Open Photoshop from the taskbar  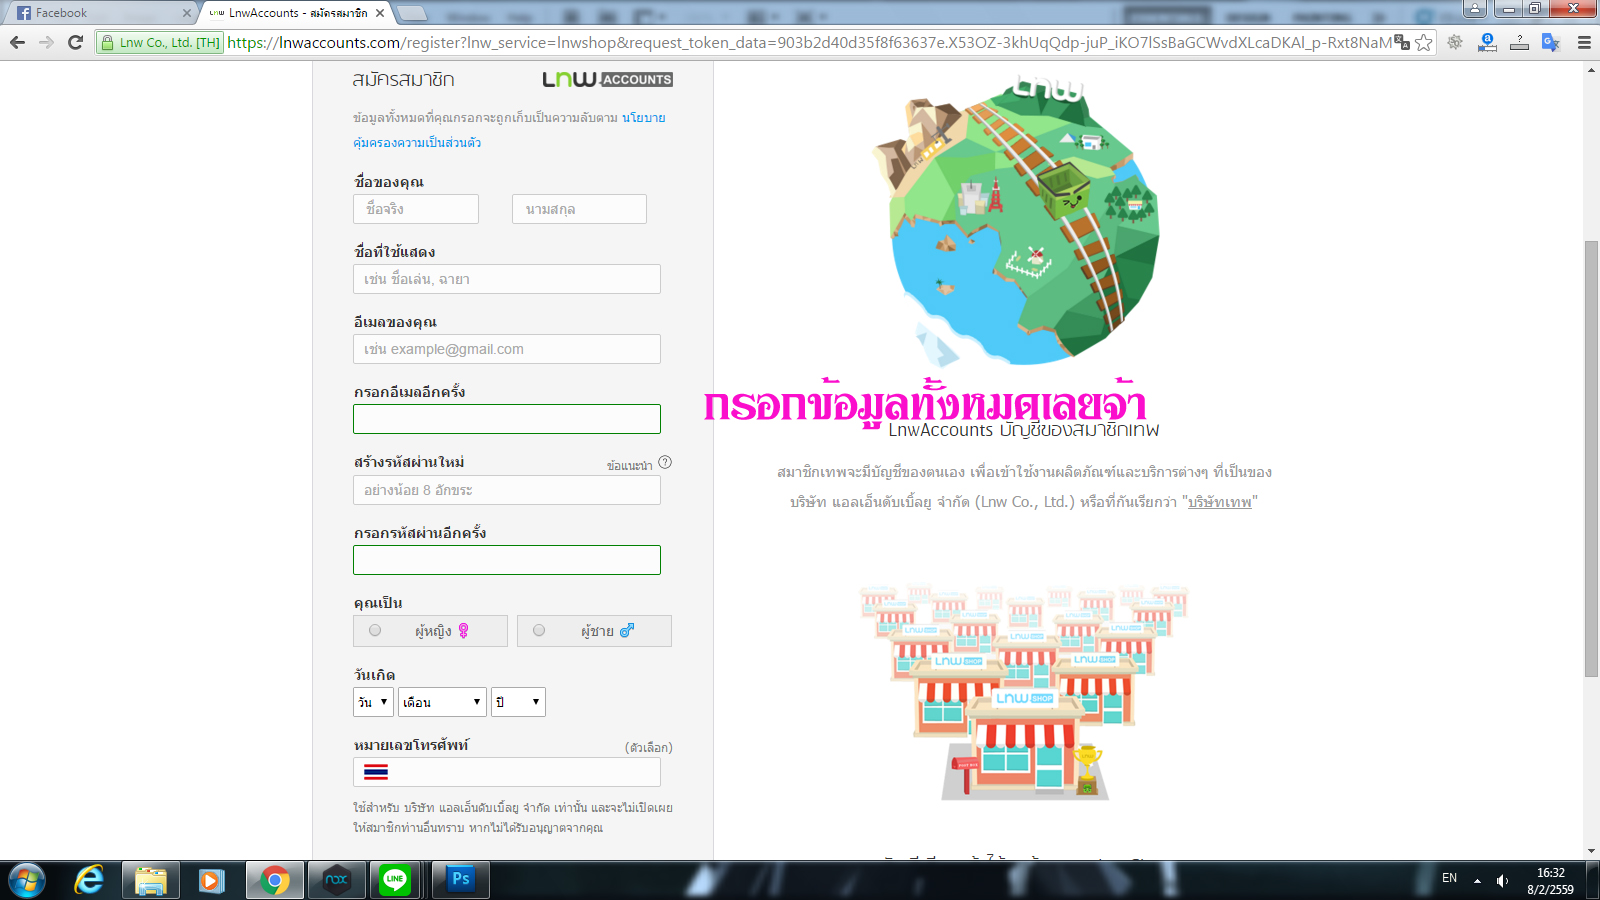point(461,880)
